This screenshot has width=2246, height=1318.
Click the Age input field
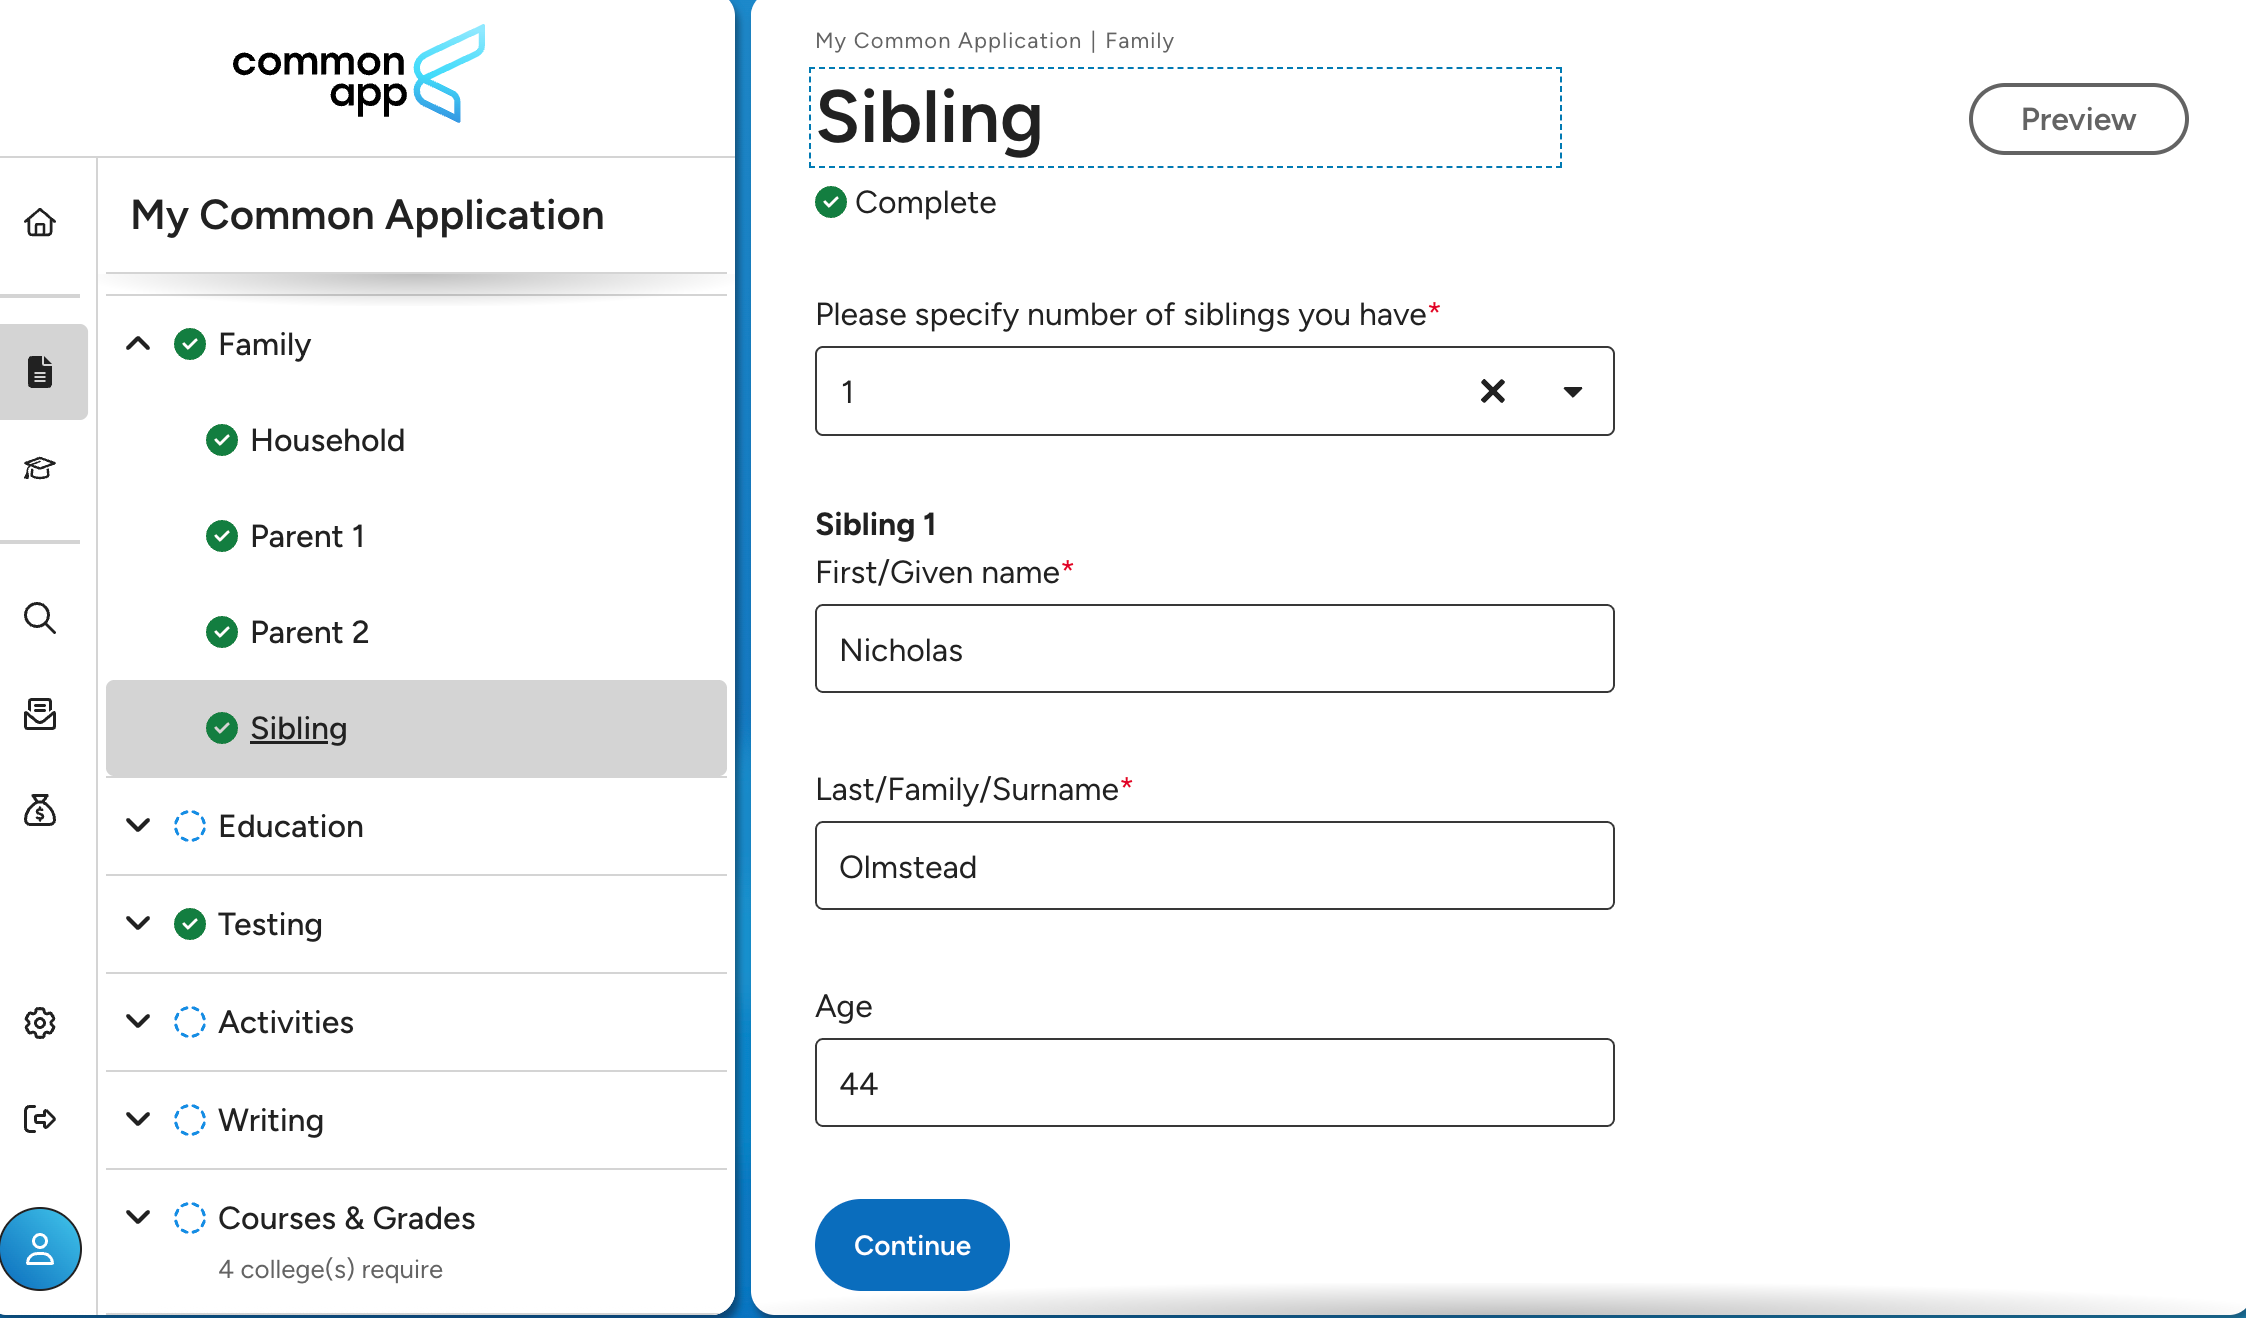pyautogui.click(x=1214, y=1083)
